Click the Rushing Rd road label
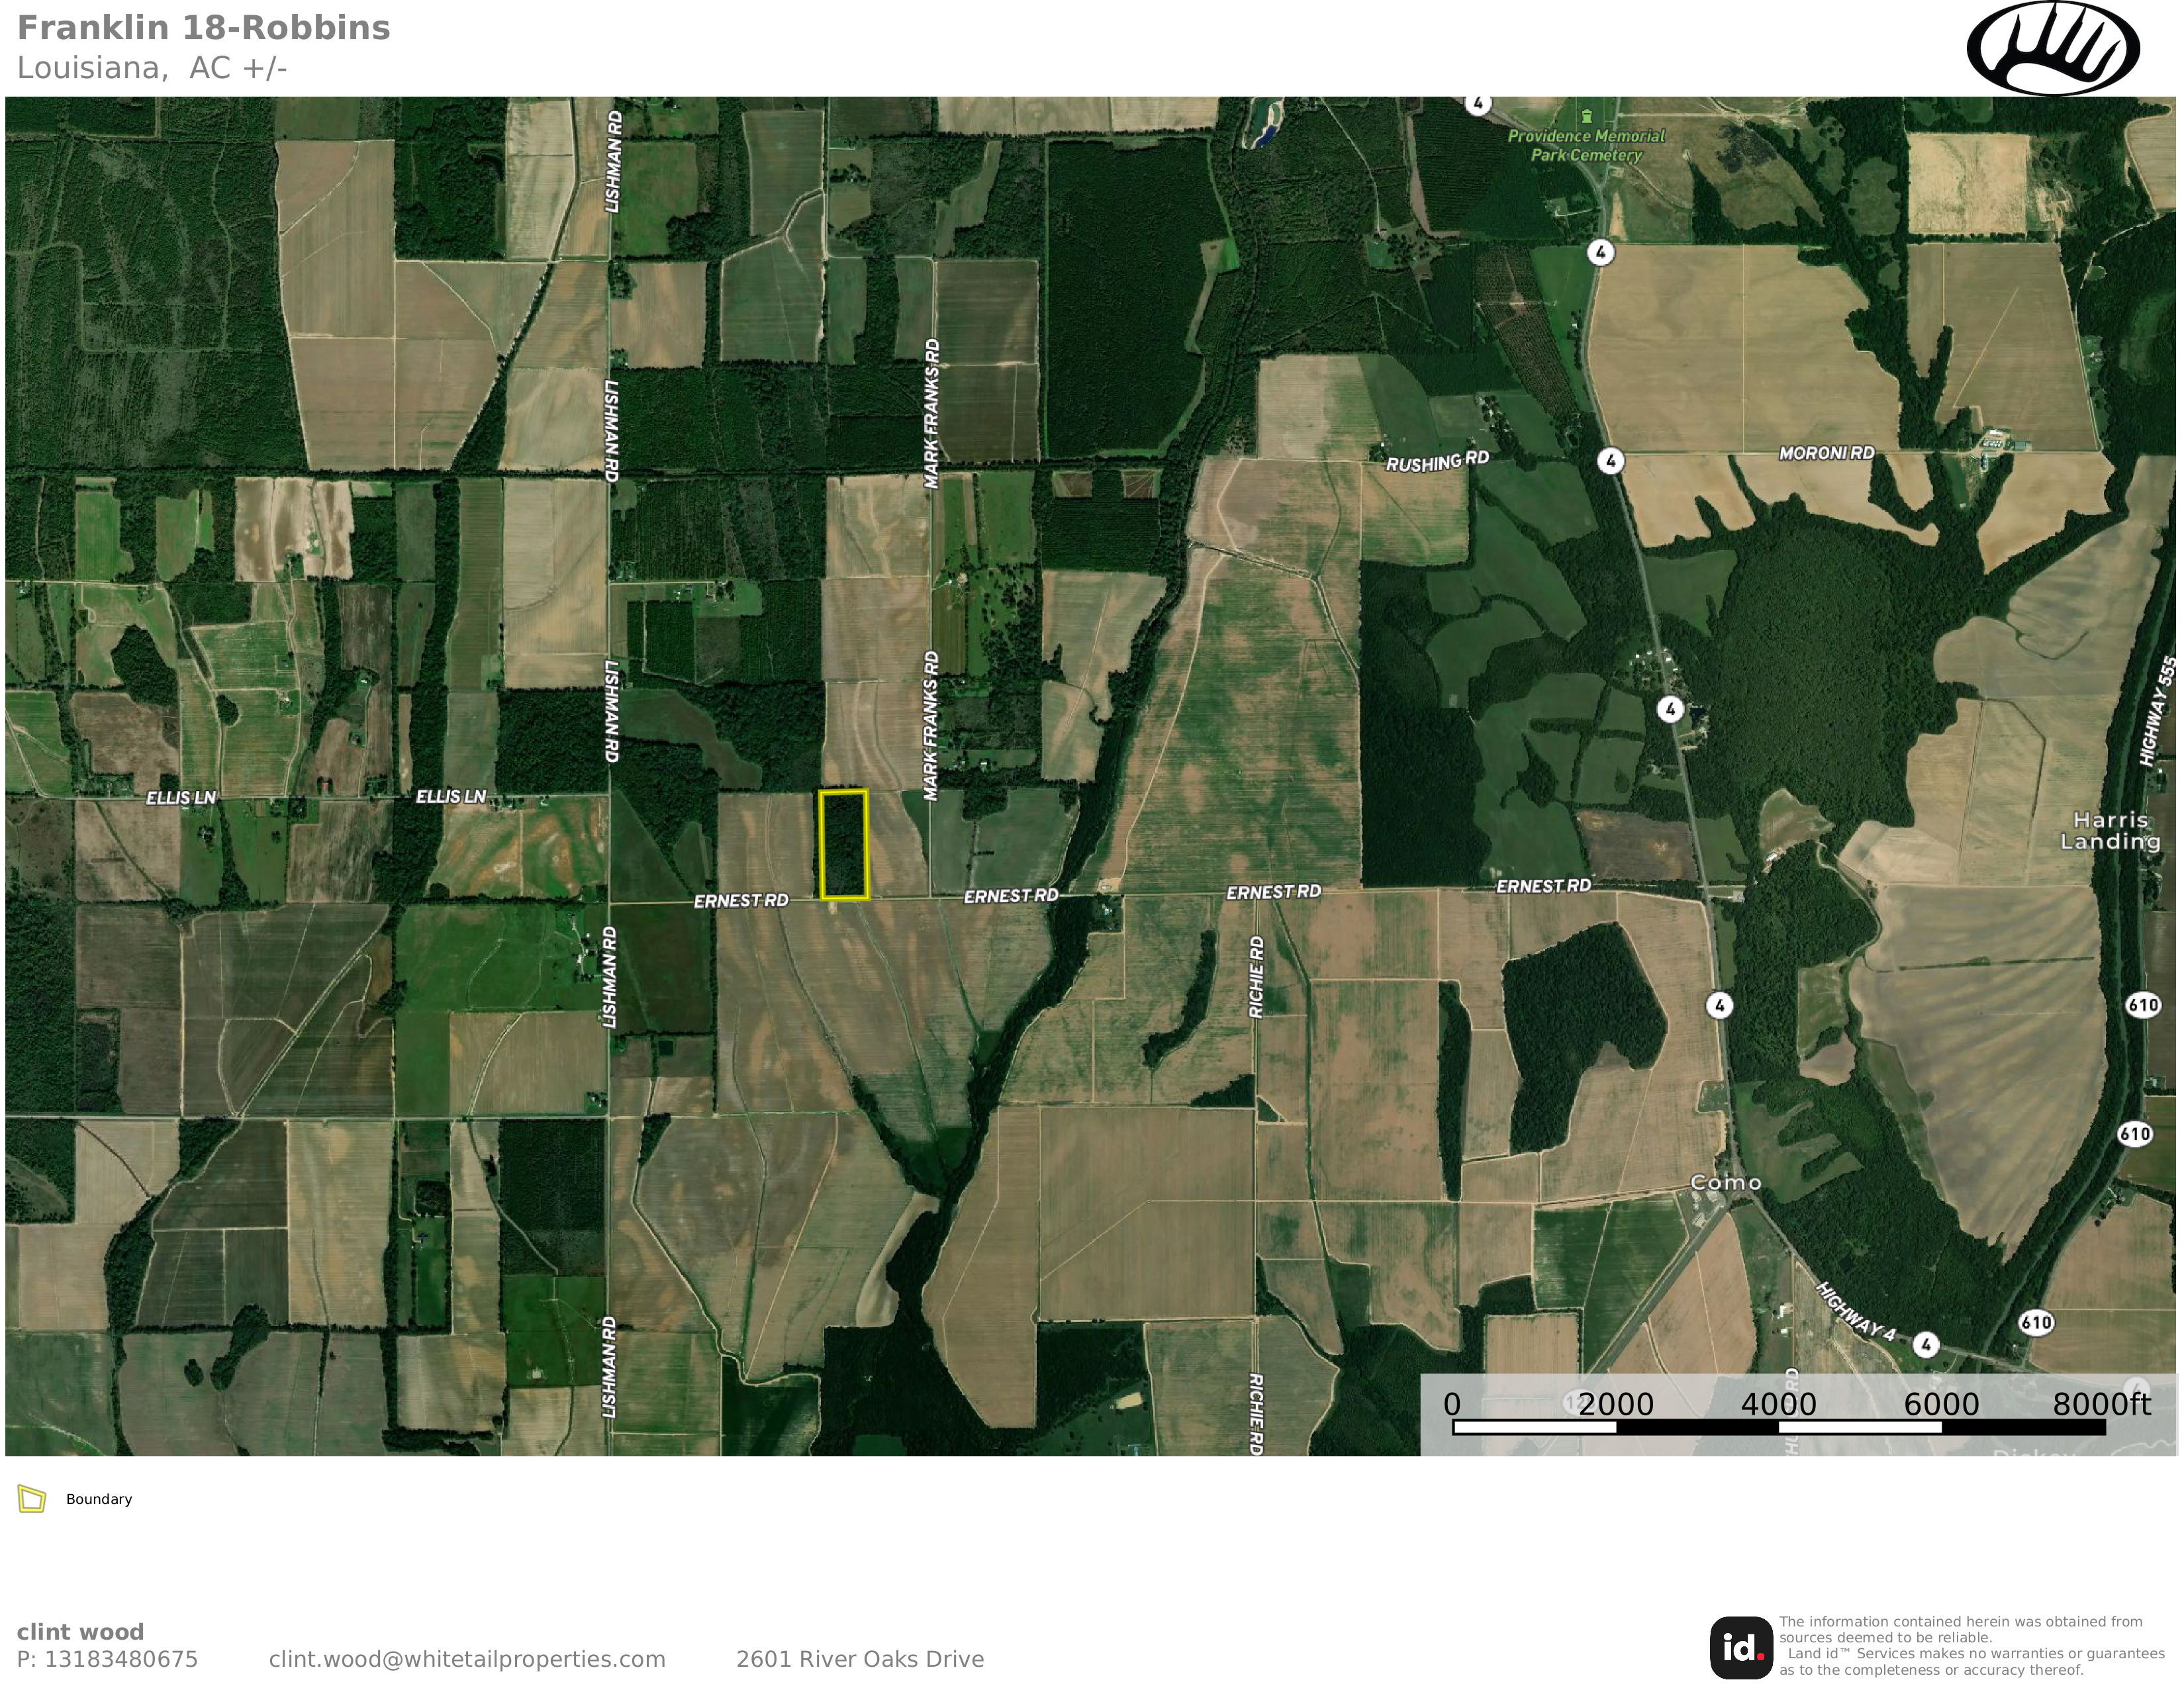The width and height of the screenshot is (2184, 1688). pos(1437,461)
